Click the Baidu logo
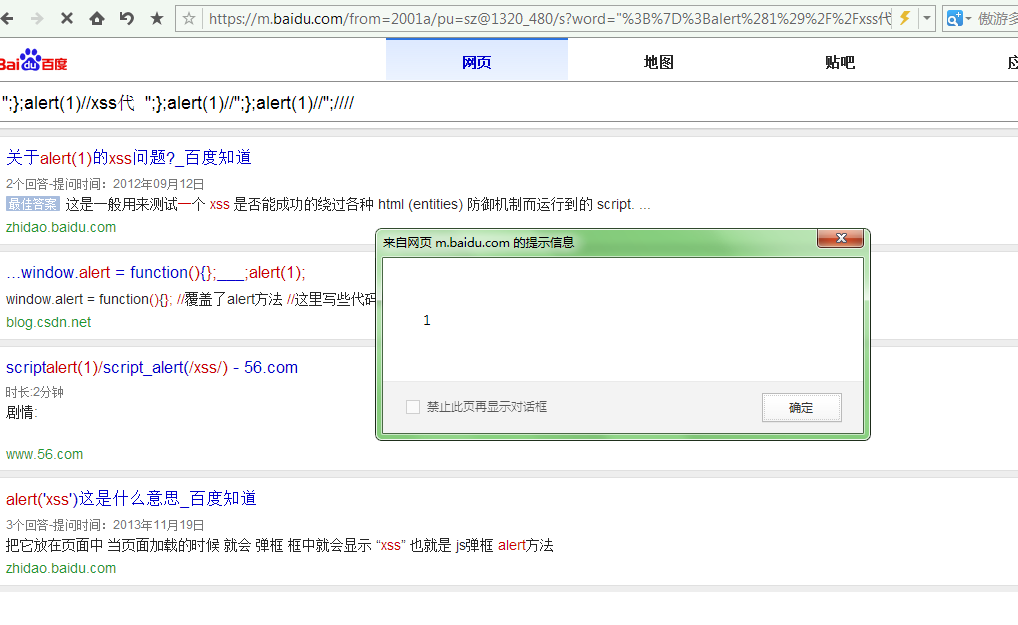Screen dimensions: 1018x625 click(x=32, y=61)
